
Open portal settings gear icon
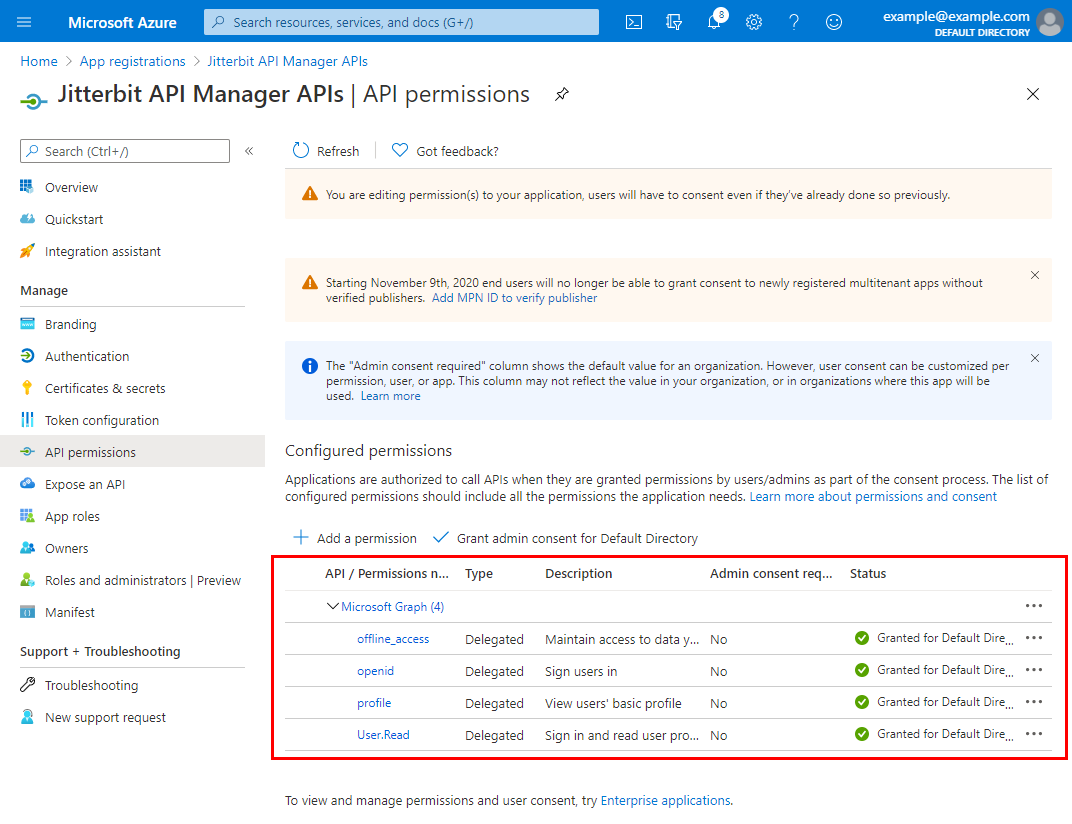(754, 22)
